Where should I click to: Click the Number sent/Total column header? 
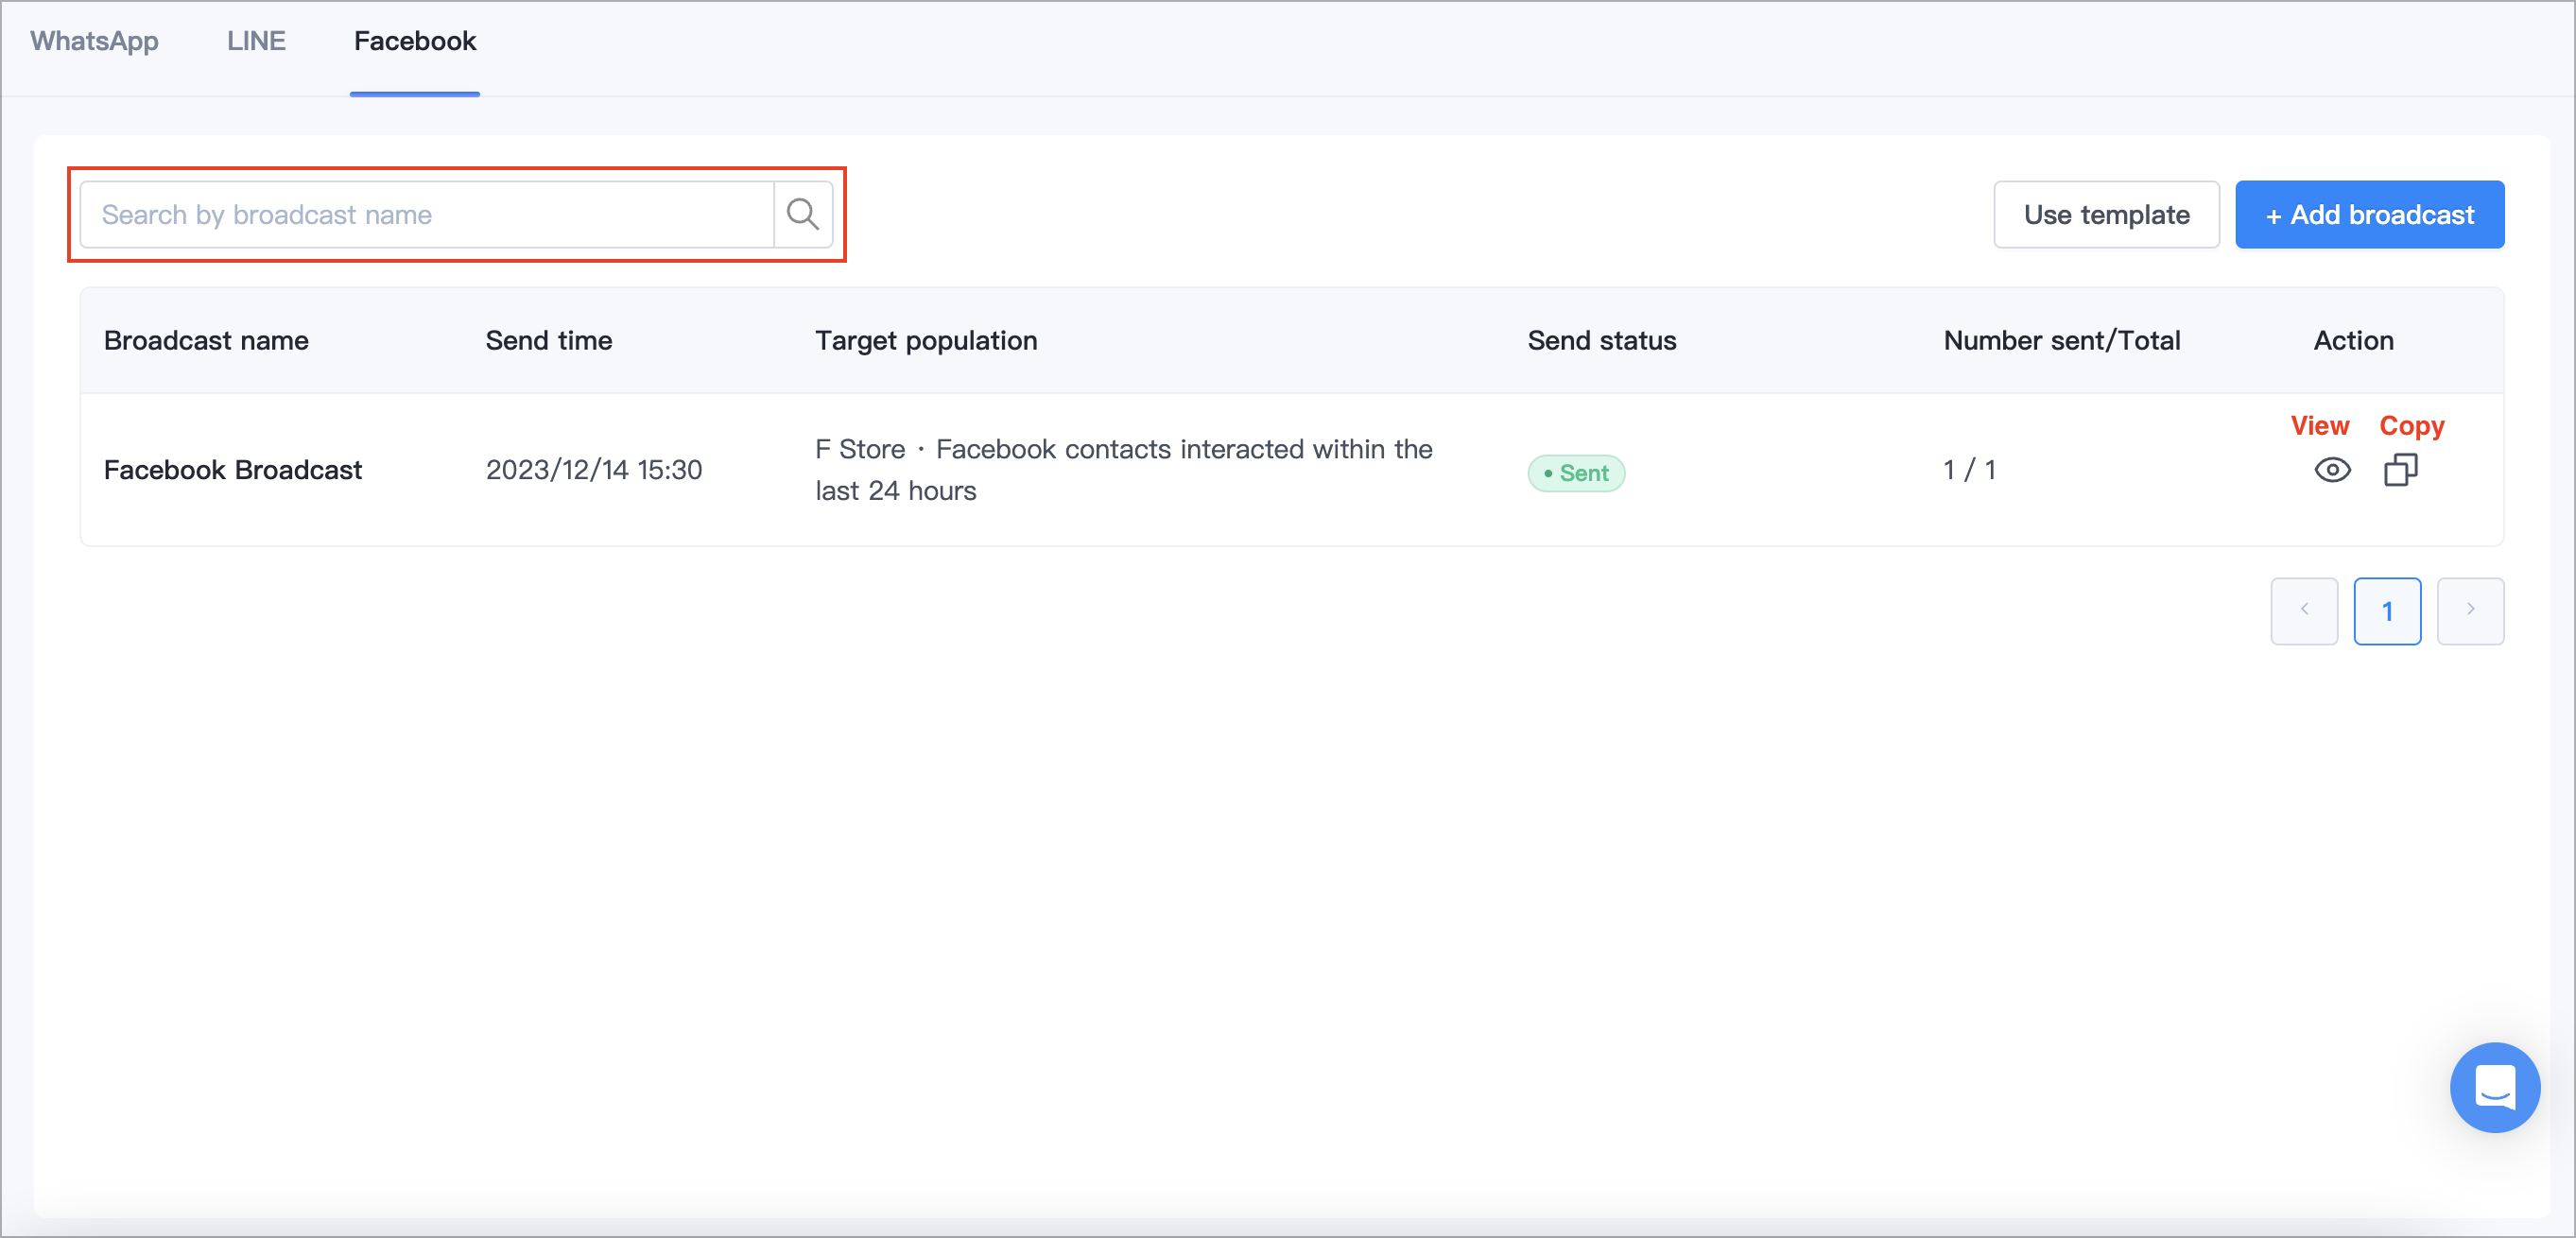click(2062, 340)
